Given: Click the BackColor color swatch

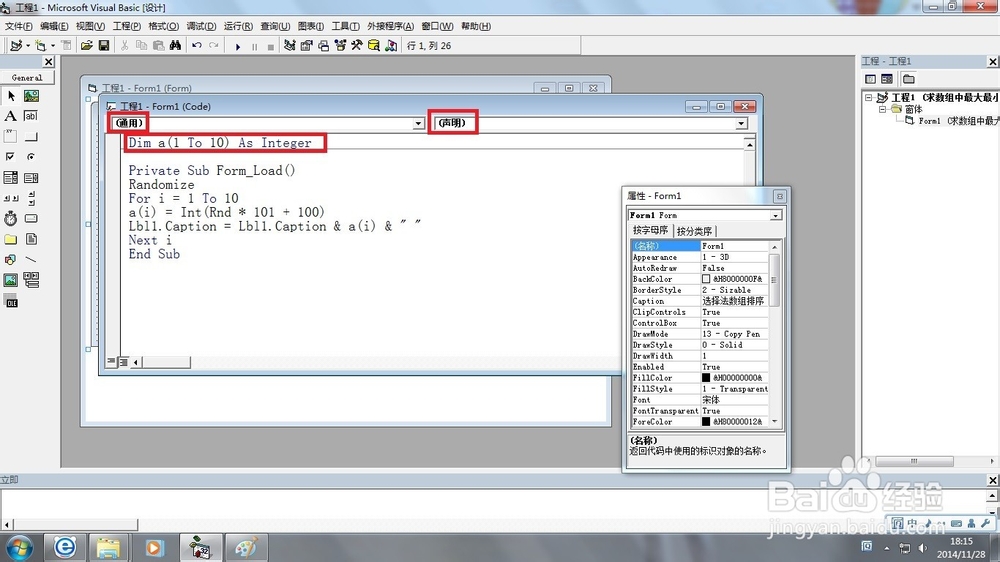Looking at the screenshot, I should 706,279.
